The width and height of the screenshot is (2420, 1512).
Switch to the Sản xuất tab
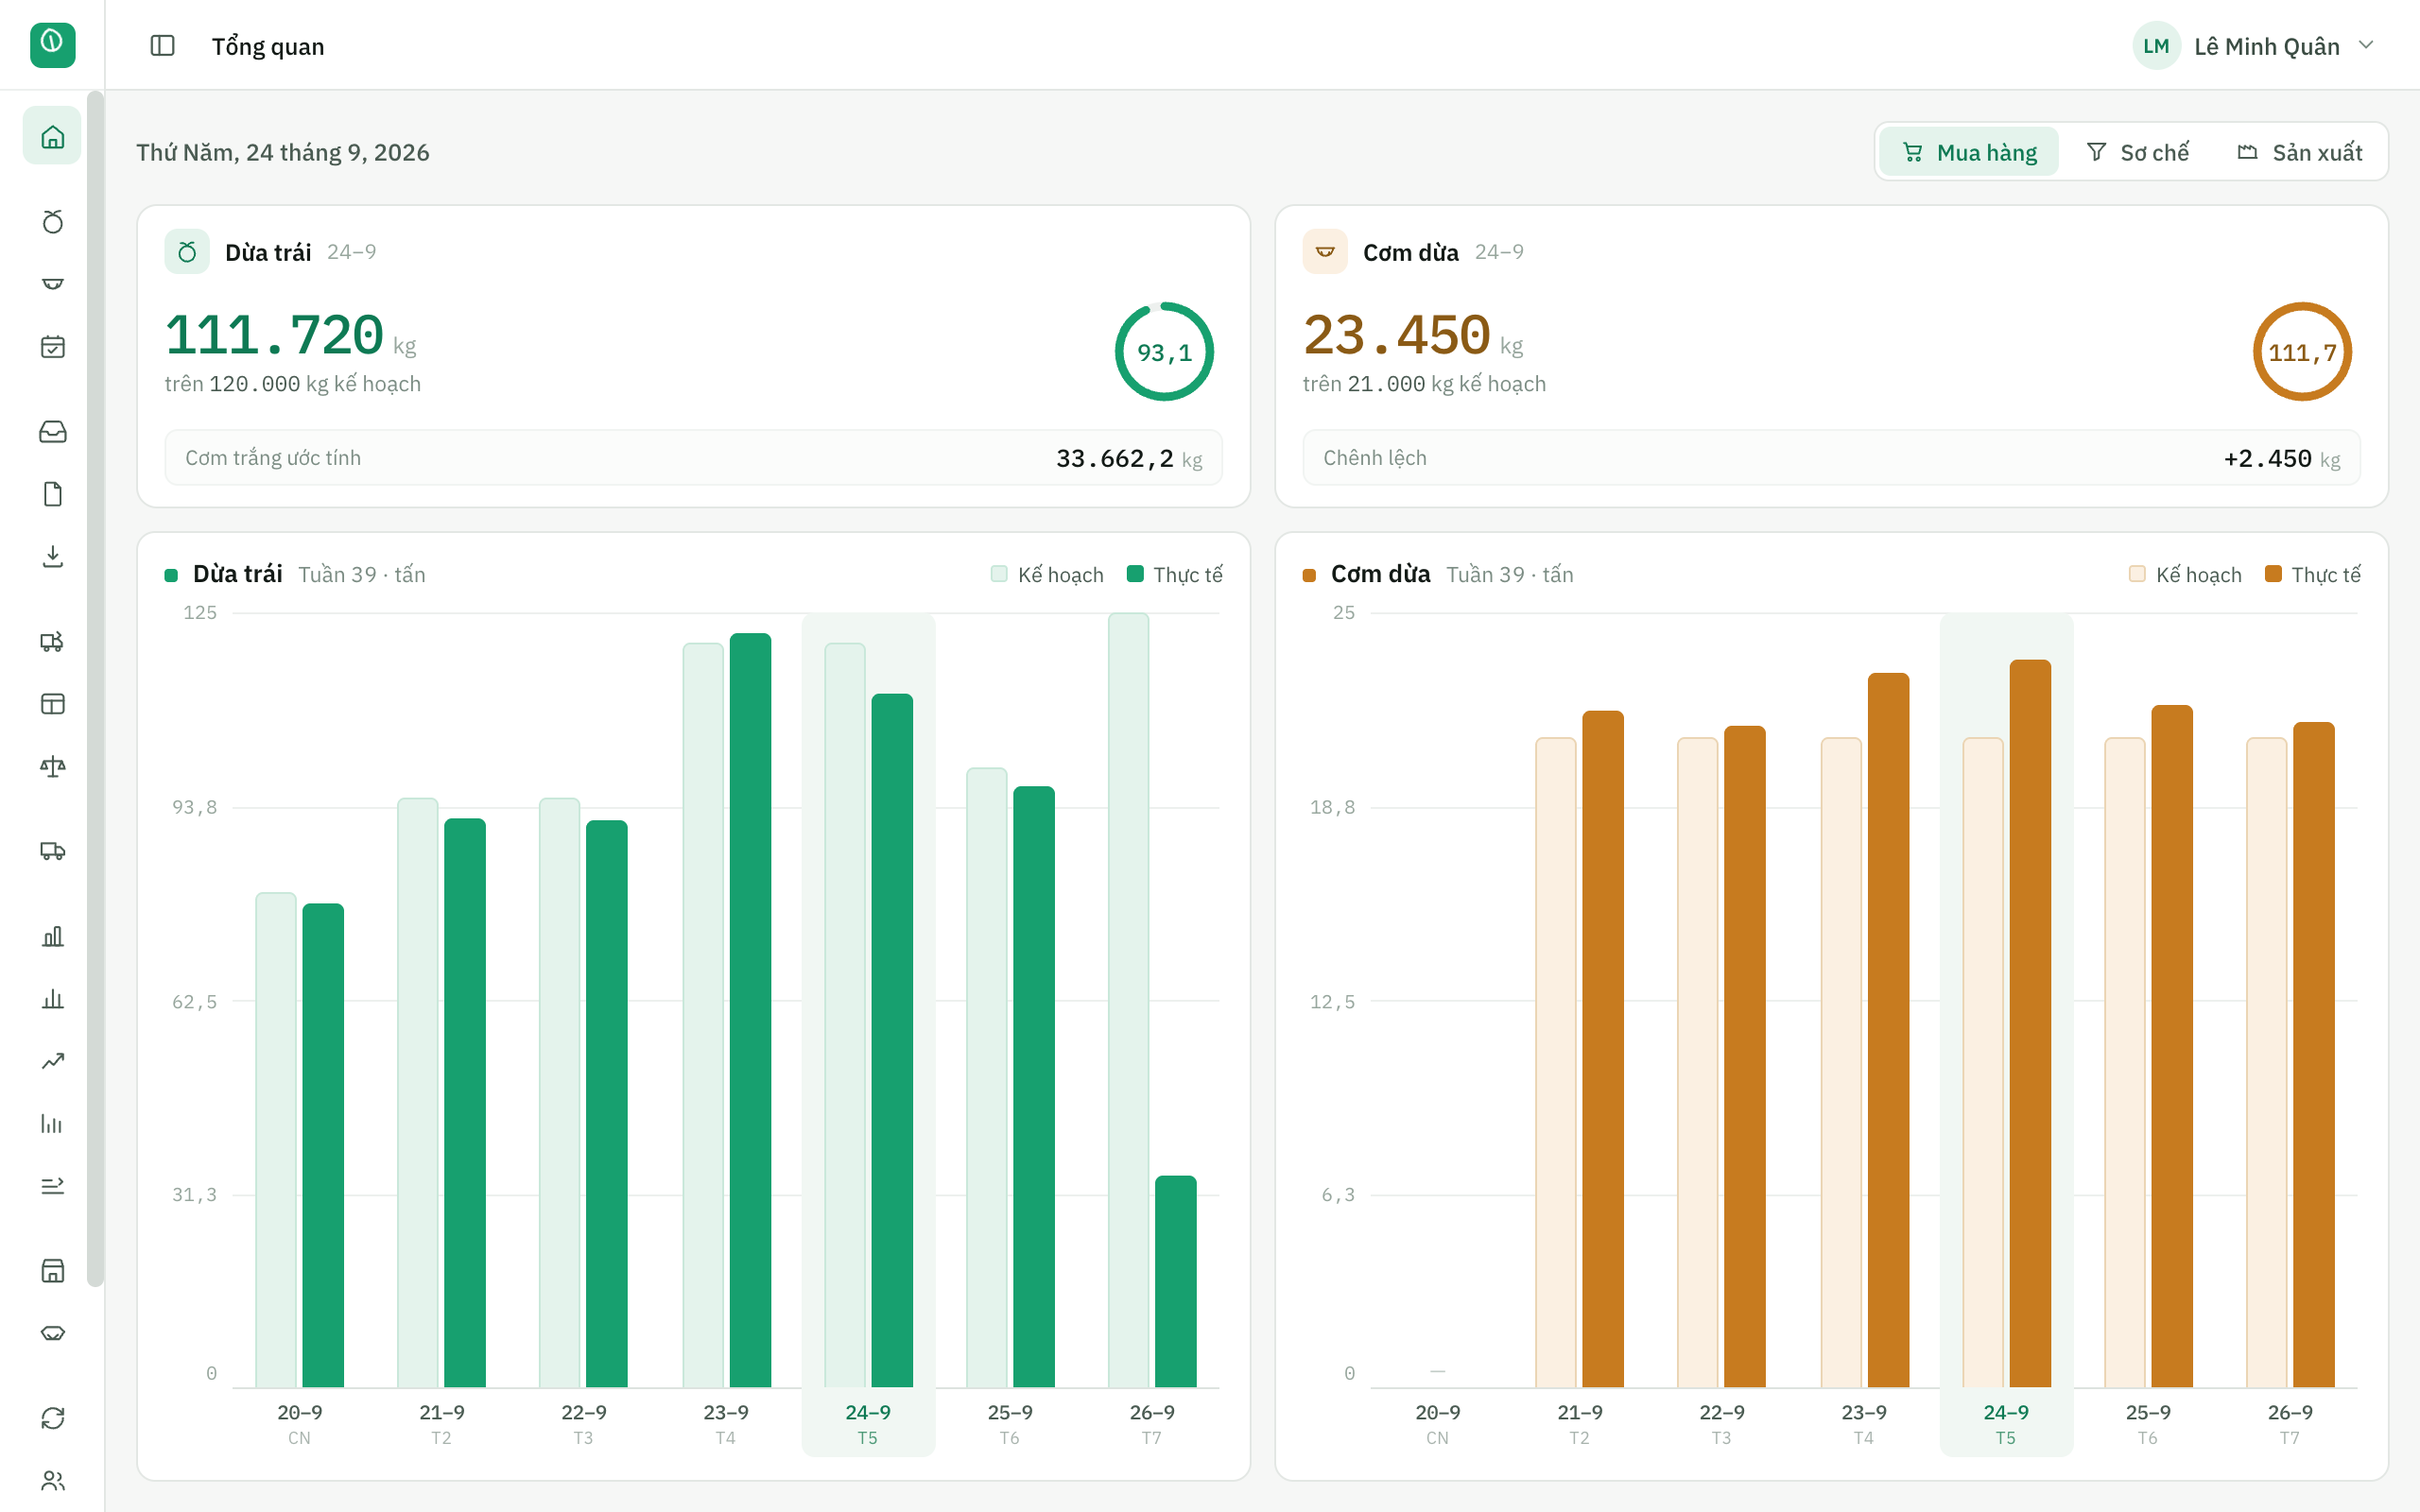(2299, 152)
